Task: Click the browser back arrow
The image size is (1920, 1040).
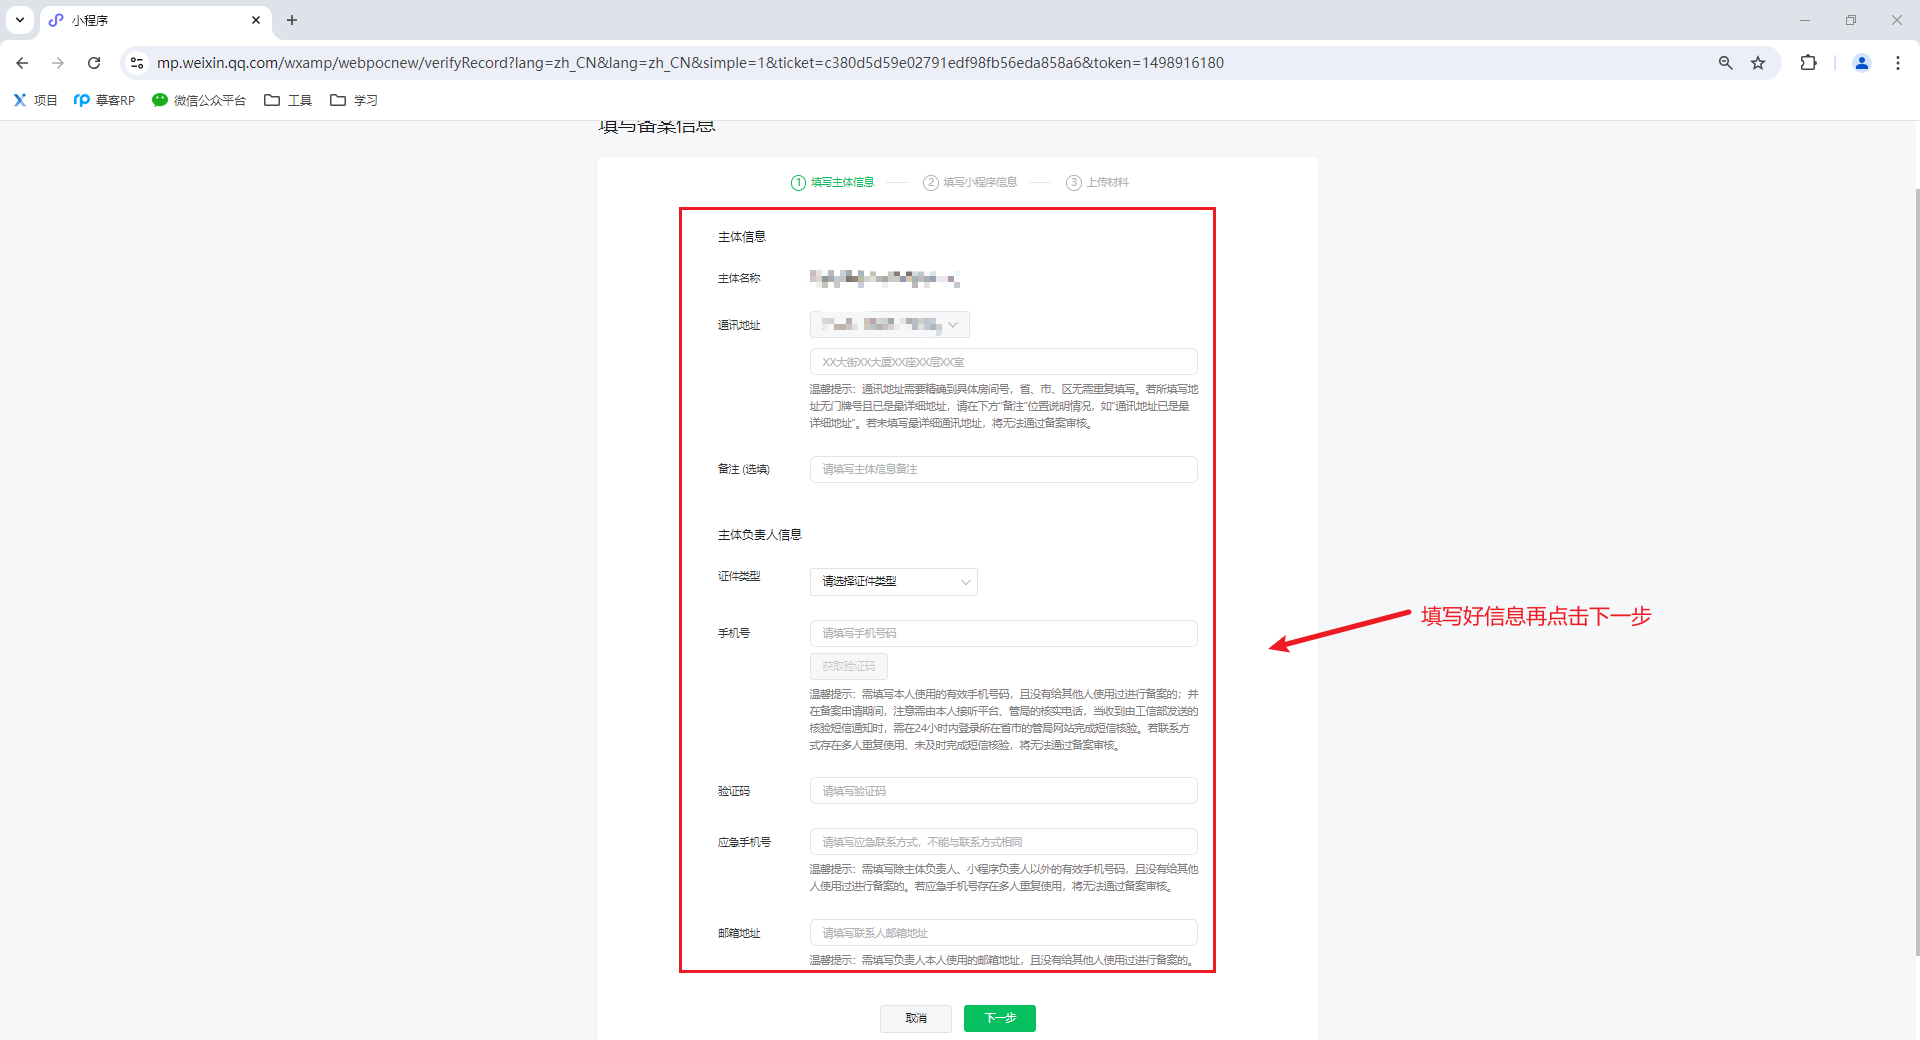Action: [x=22, y=63]
